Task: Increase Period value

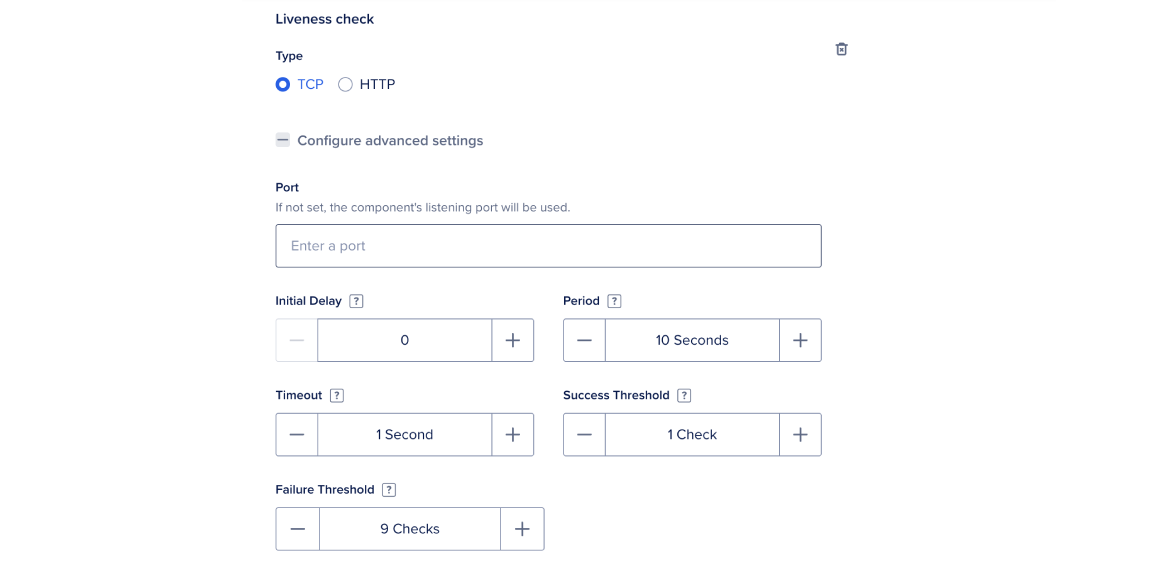Action: pos(800,340)
